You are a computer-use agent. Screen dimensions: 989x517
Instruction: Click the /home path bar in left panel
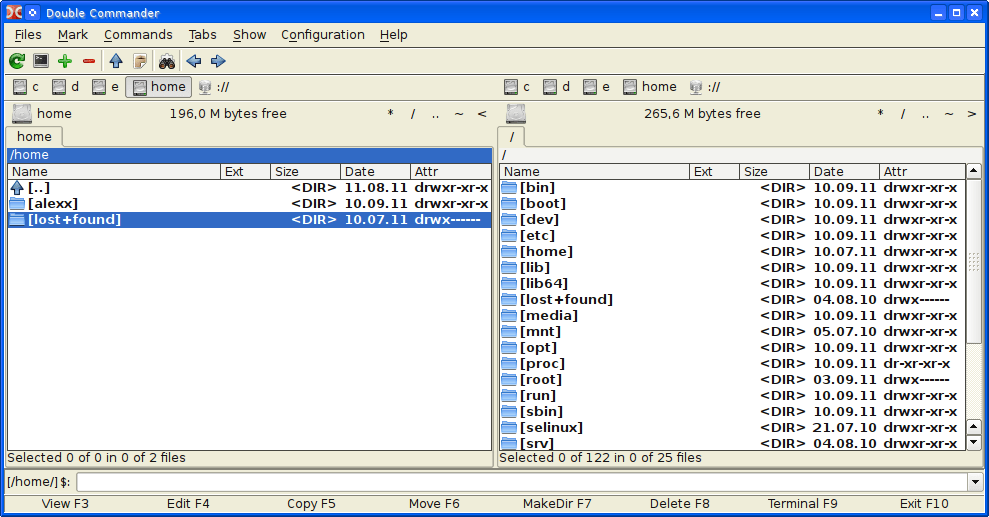pos(249,155)
